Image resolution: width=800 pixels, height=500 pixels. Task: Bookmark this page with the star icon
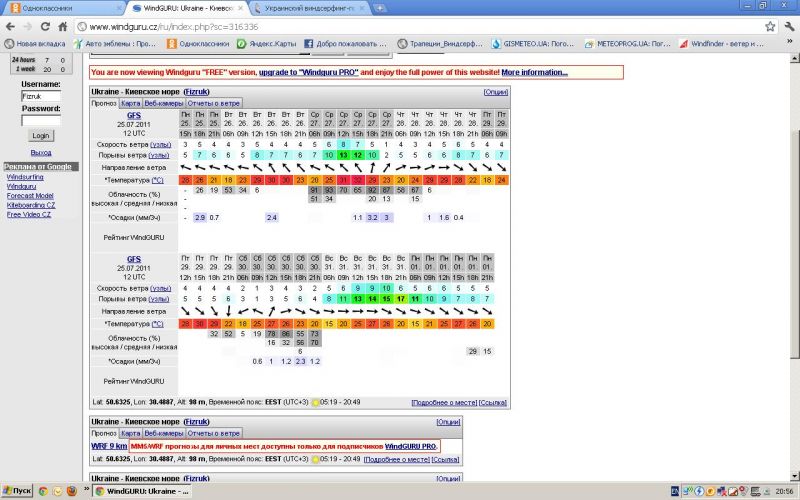pos(767,26)
